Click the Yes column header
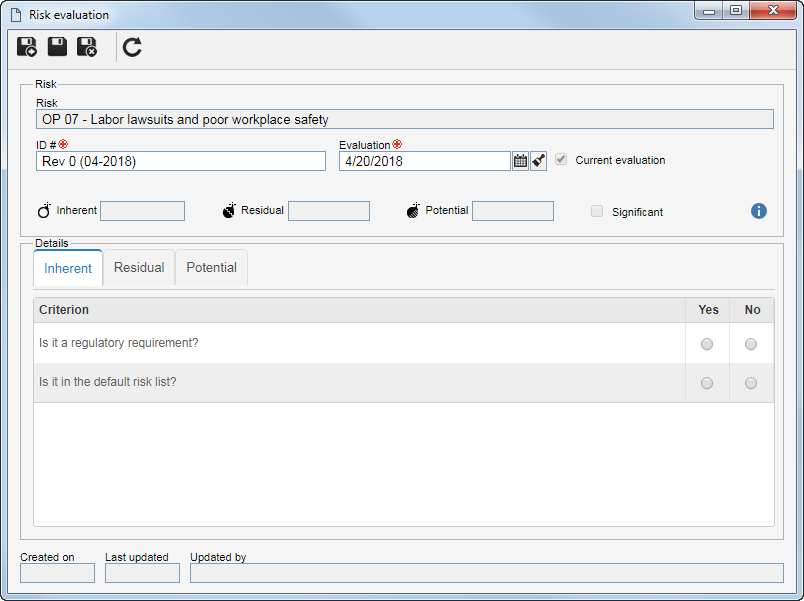This screenshot has height=601, width=804. 708,310
